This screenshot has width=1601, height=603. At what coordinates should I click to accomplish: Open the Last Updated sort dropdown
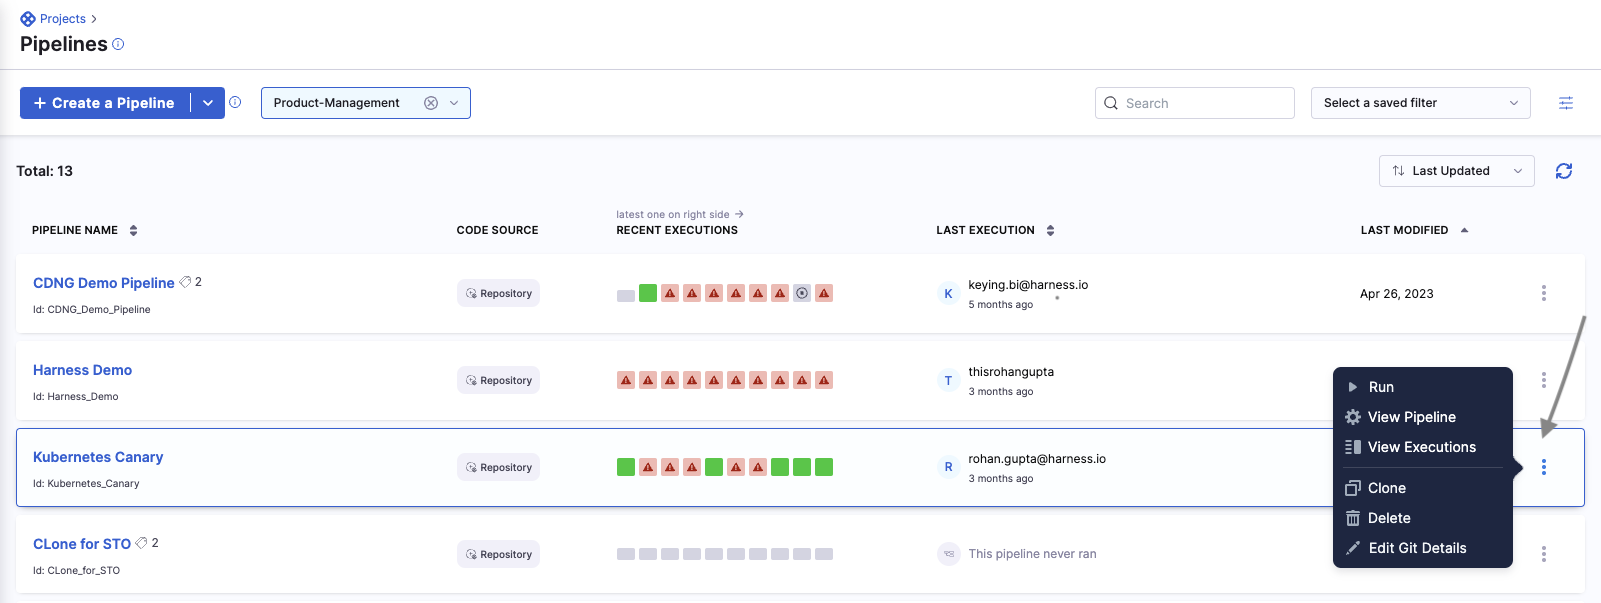[x=1456, y=171]
